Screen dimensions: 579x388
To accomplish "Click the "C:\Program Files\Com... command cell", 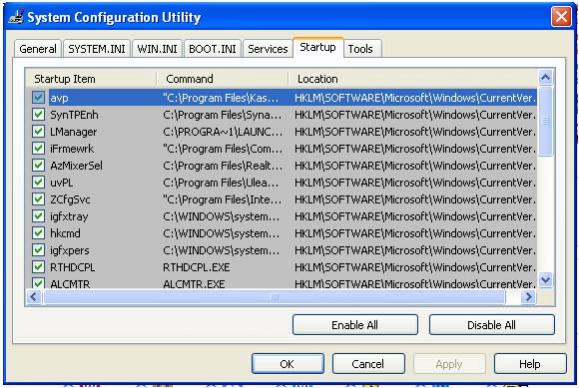I will (x=223, y=149).
